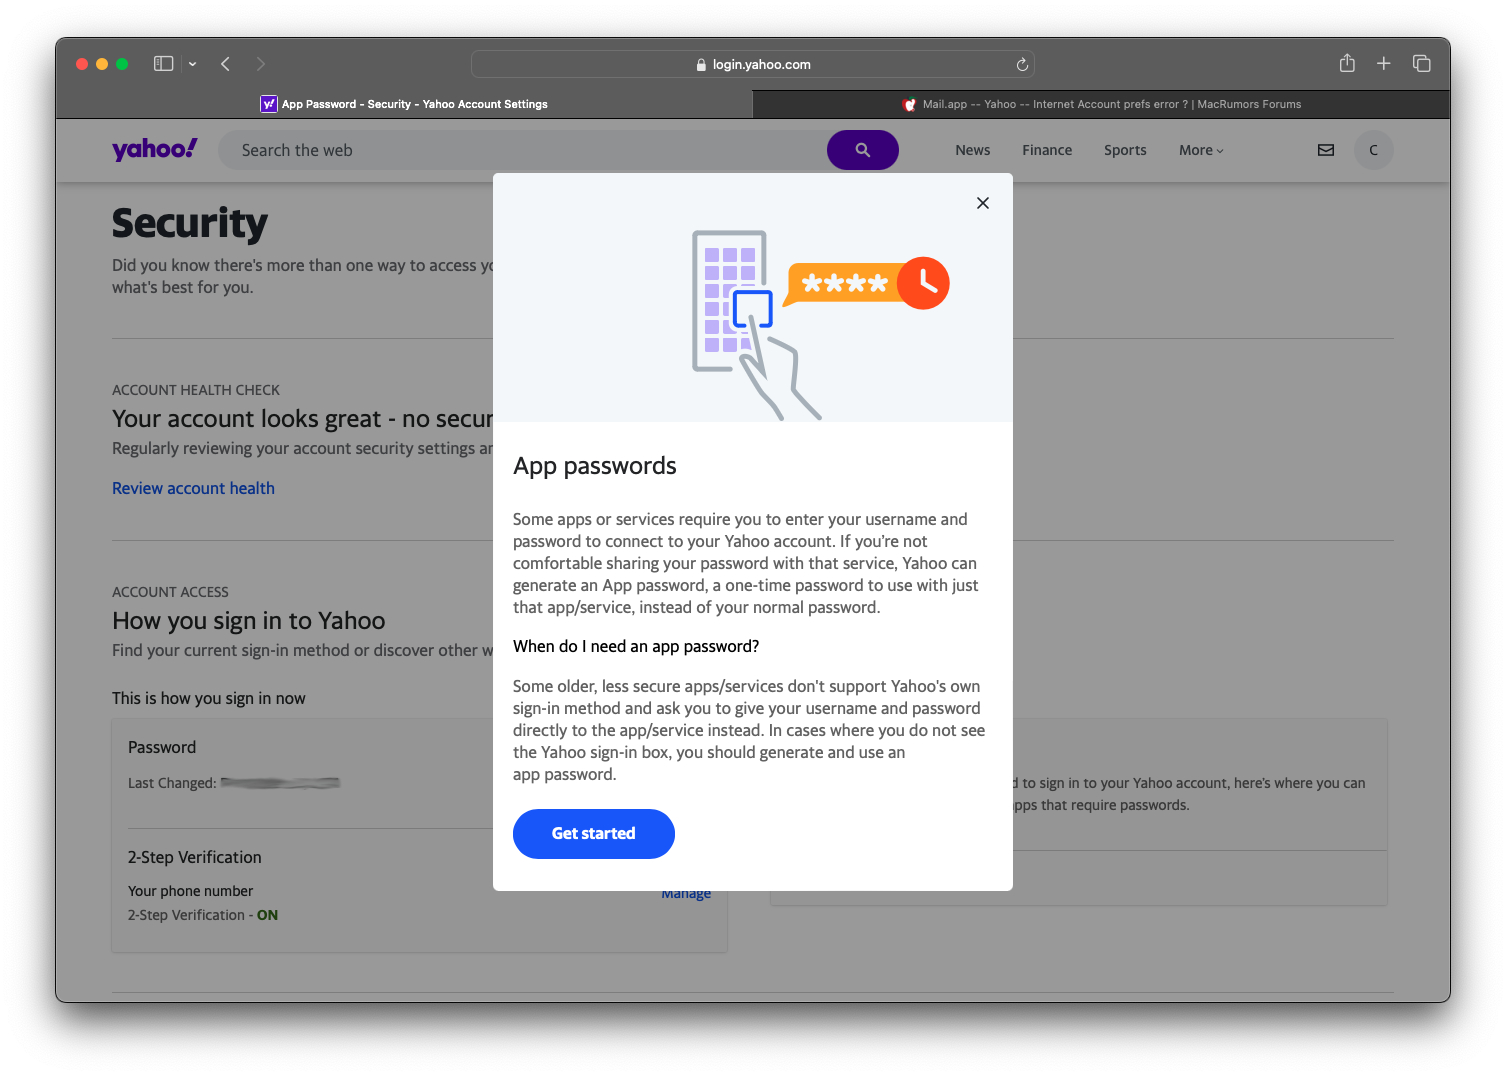The height and width of the screenshot is (1076, 1506).
Task: Focus the Search the web field
Action: (522, 150)
